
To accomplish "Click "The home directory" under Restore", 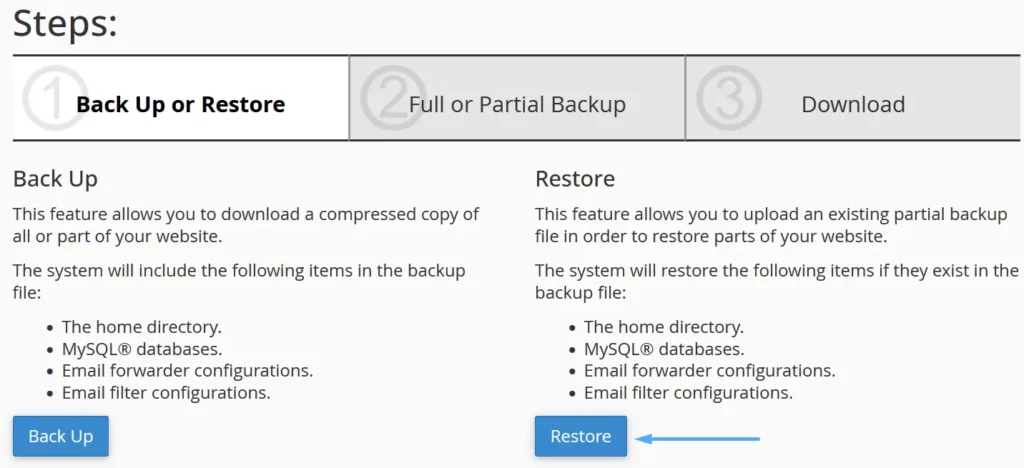I will tap(663, 327).
